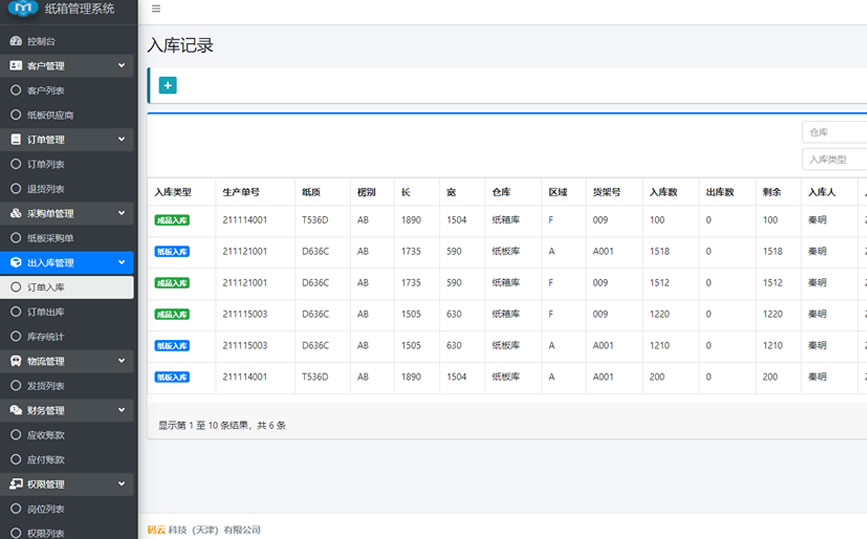Collapse the 出入库管理 chevron
The width and height of the screenshot is (867, 539).
(121, 262)
